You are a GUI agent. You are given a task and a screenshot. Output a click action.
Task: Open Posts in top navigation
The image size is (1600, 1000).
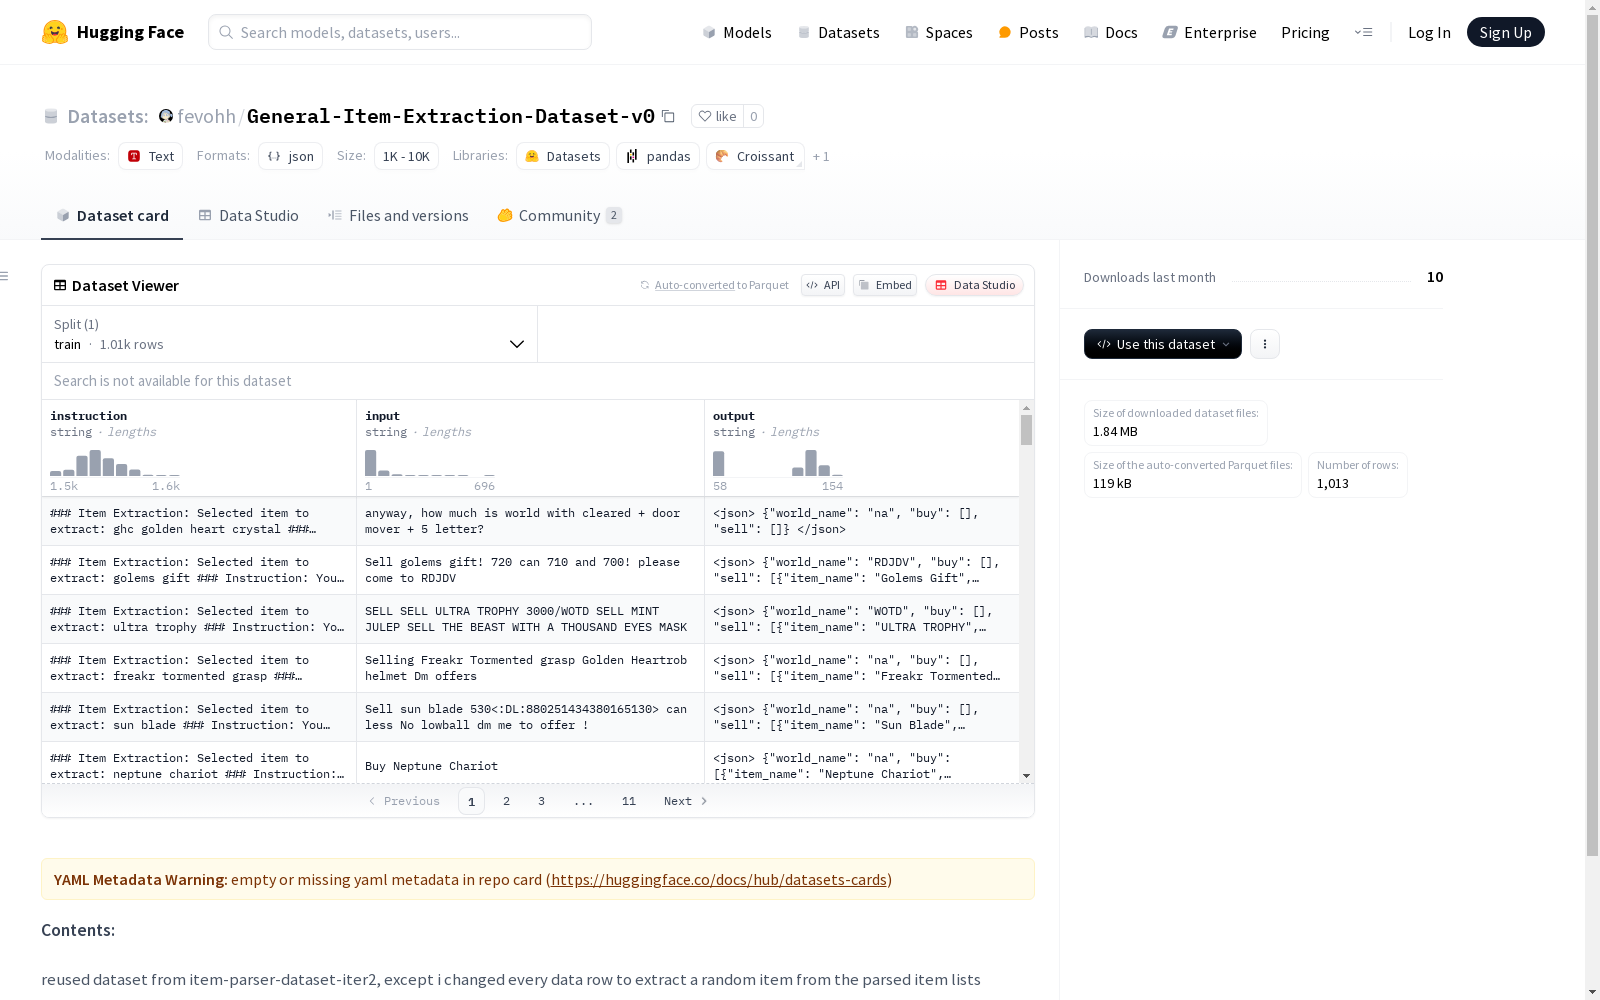(x=1028, y=32)
